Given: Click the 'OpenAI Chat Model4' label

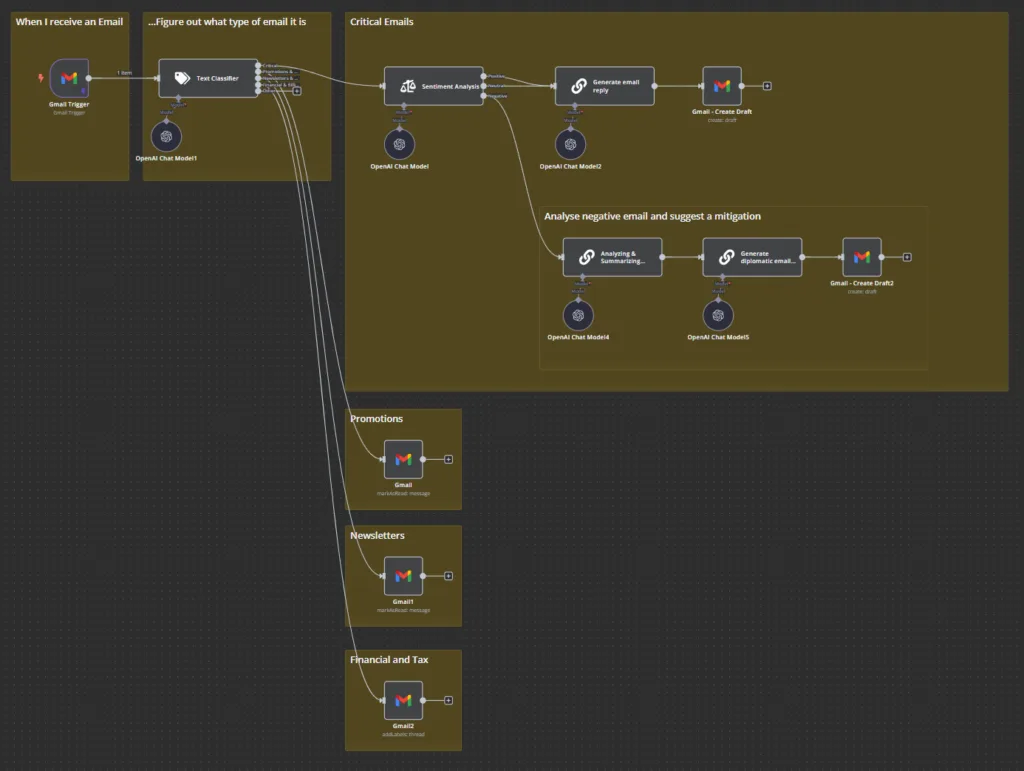Looking at the screenshot, I should coord(578,338).
